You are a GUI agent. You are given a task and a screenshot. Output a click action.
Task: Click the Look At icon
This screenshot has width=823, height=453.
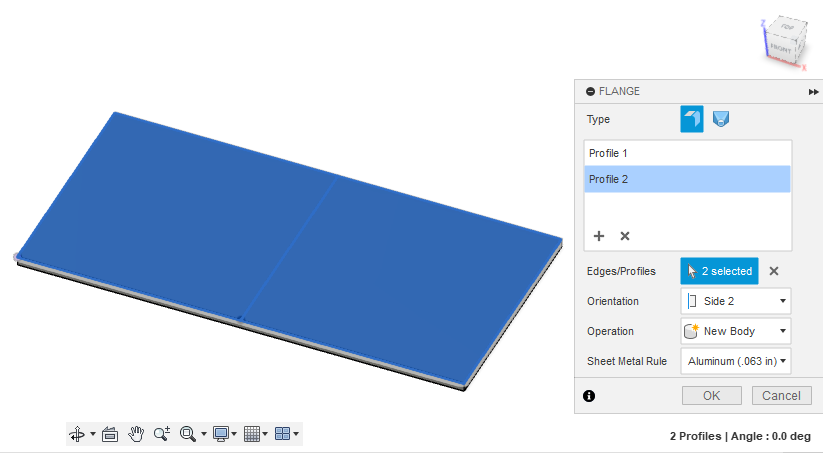click(110, 434)
